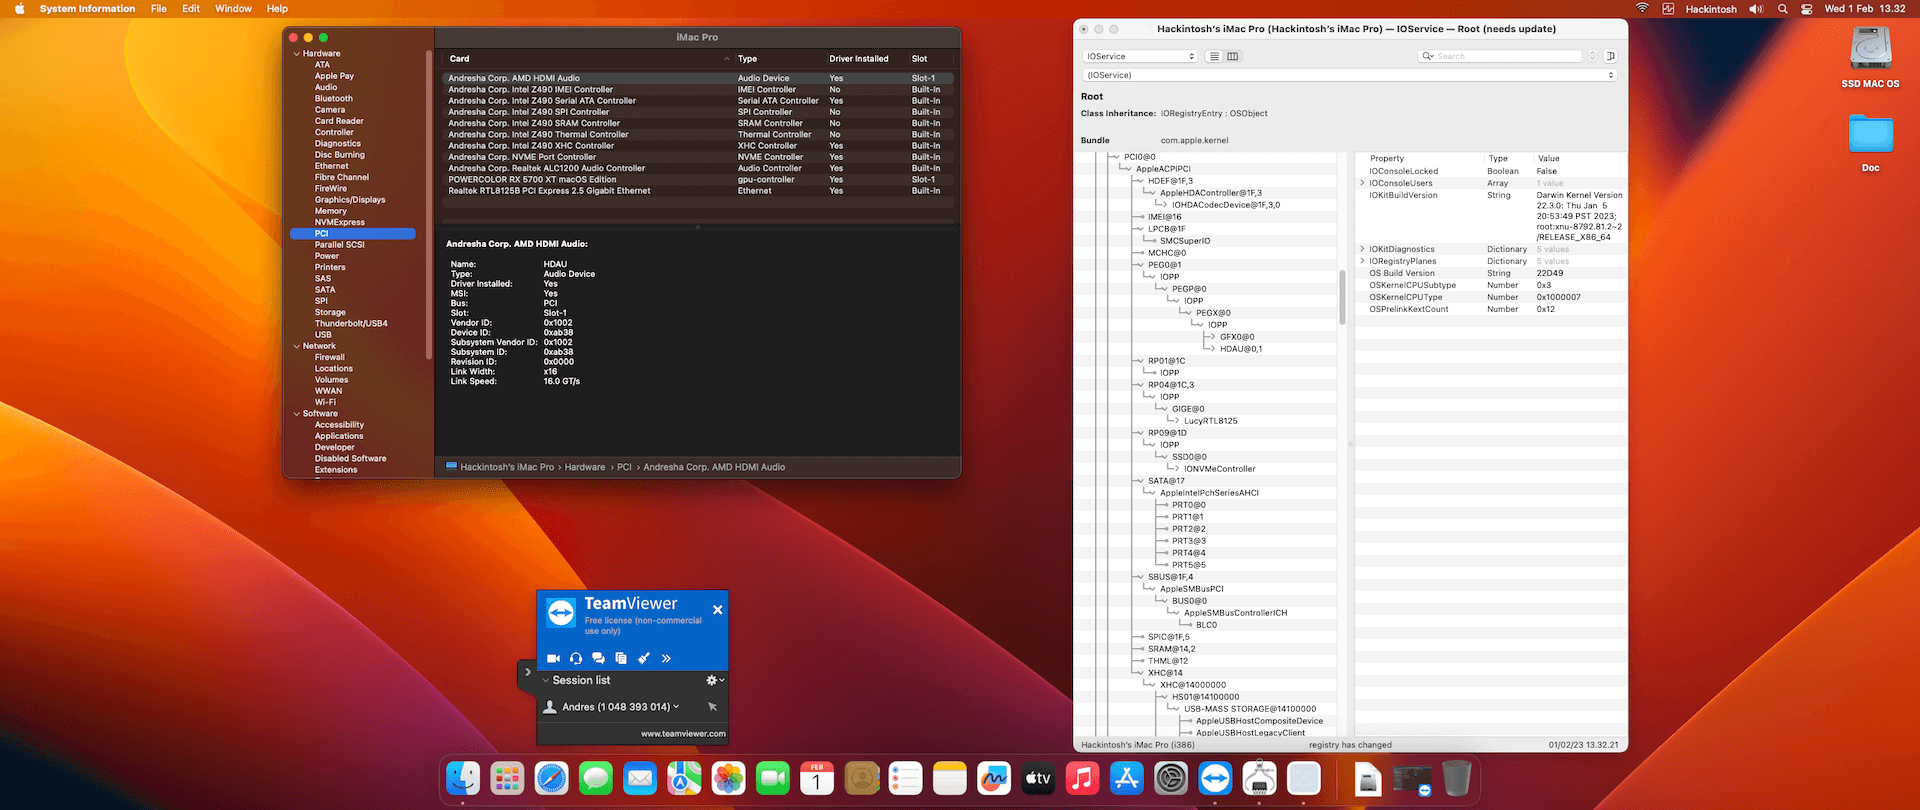Open System Information app menu
This screenshot has height=810, width=1920.
(87, 9)
